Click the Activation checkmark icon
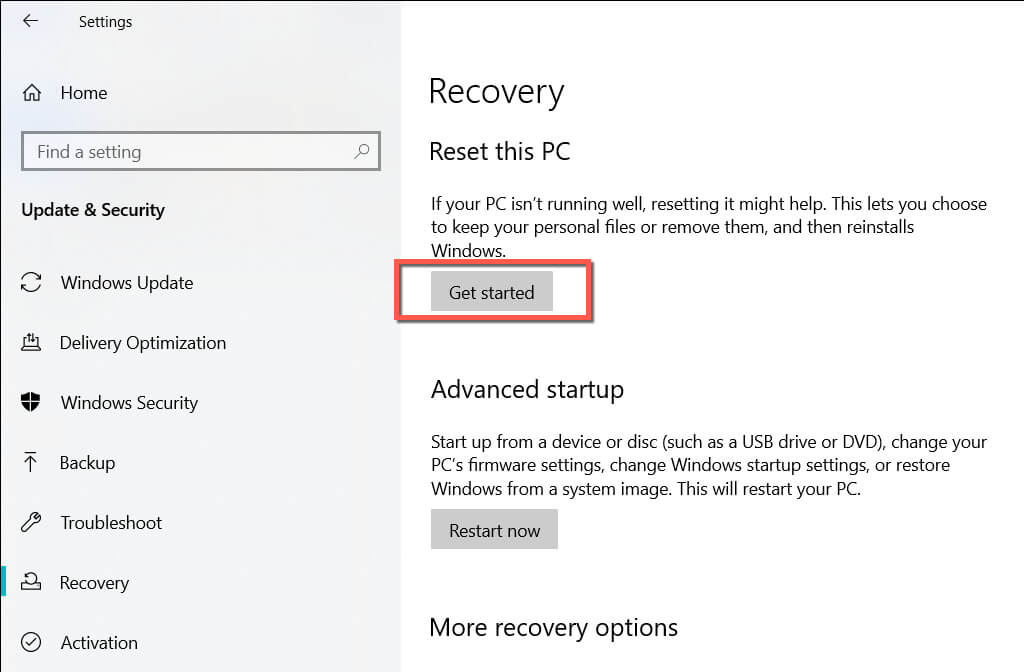 coord(31,643)
